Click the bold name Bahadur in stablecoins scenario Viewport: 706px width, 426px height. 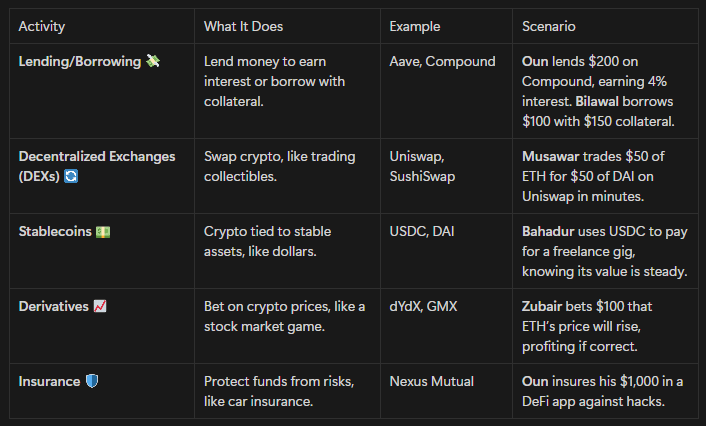pos(548,231)
